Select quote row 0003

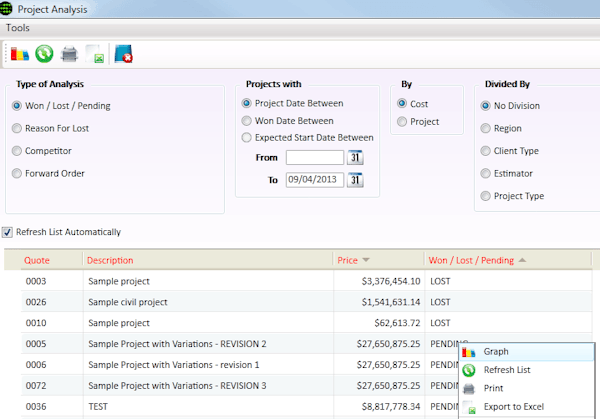[306, 281]
